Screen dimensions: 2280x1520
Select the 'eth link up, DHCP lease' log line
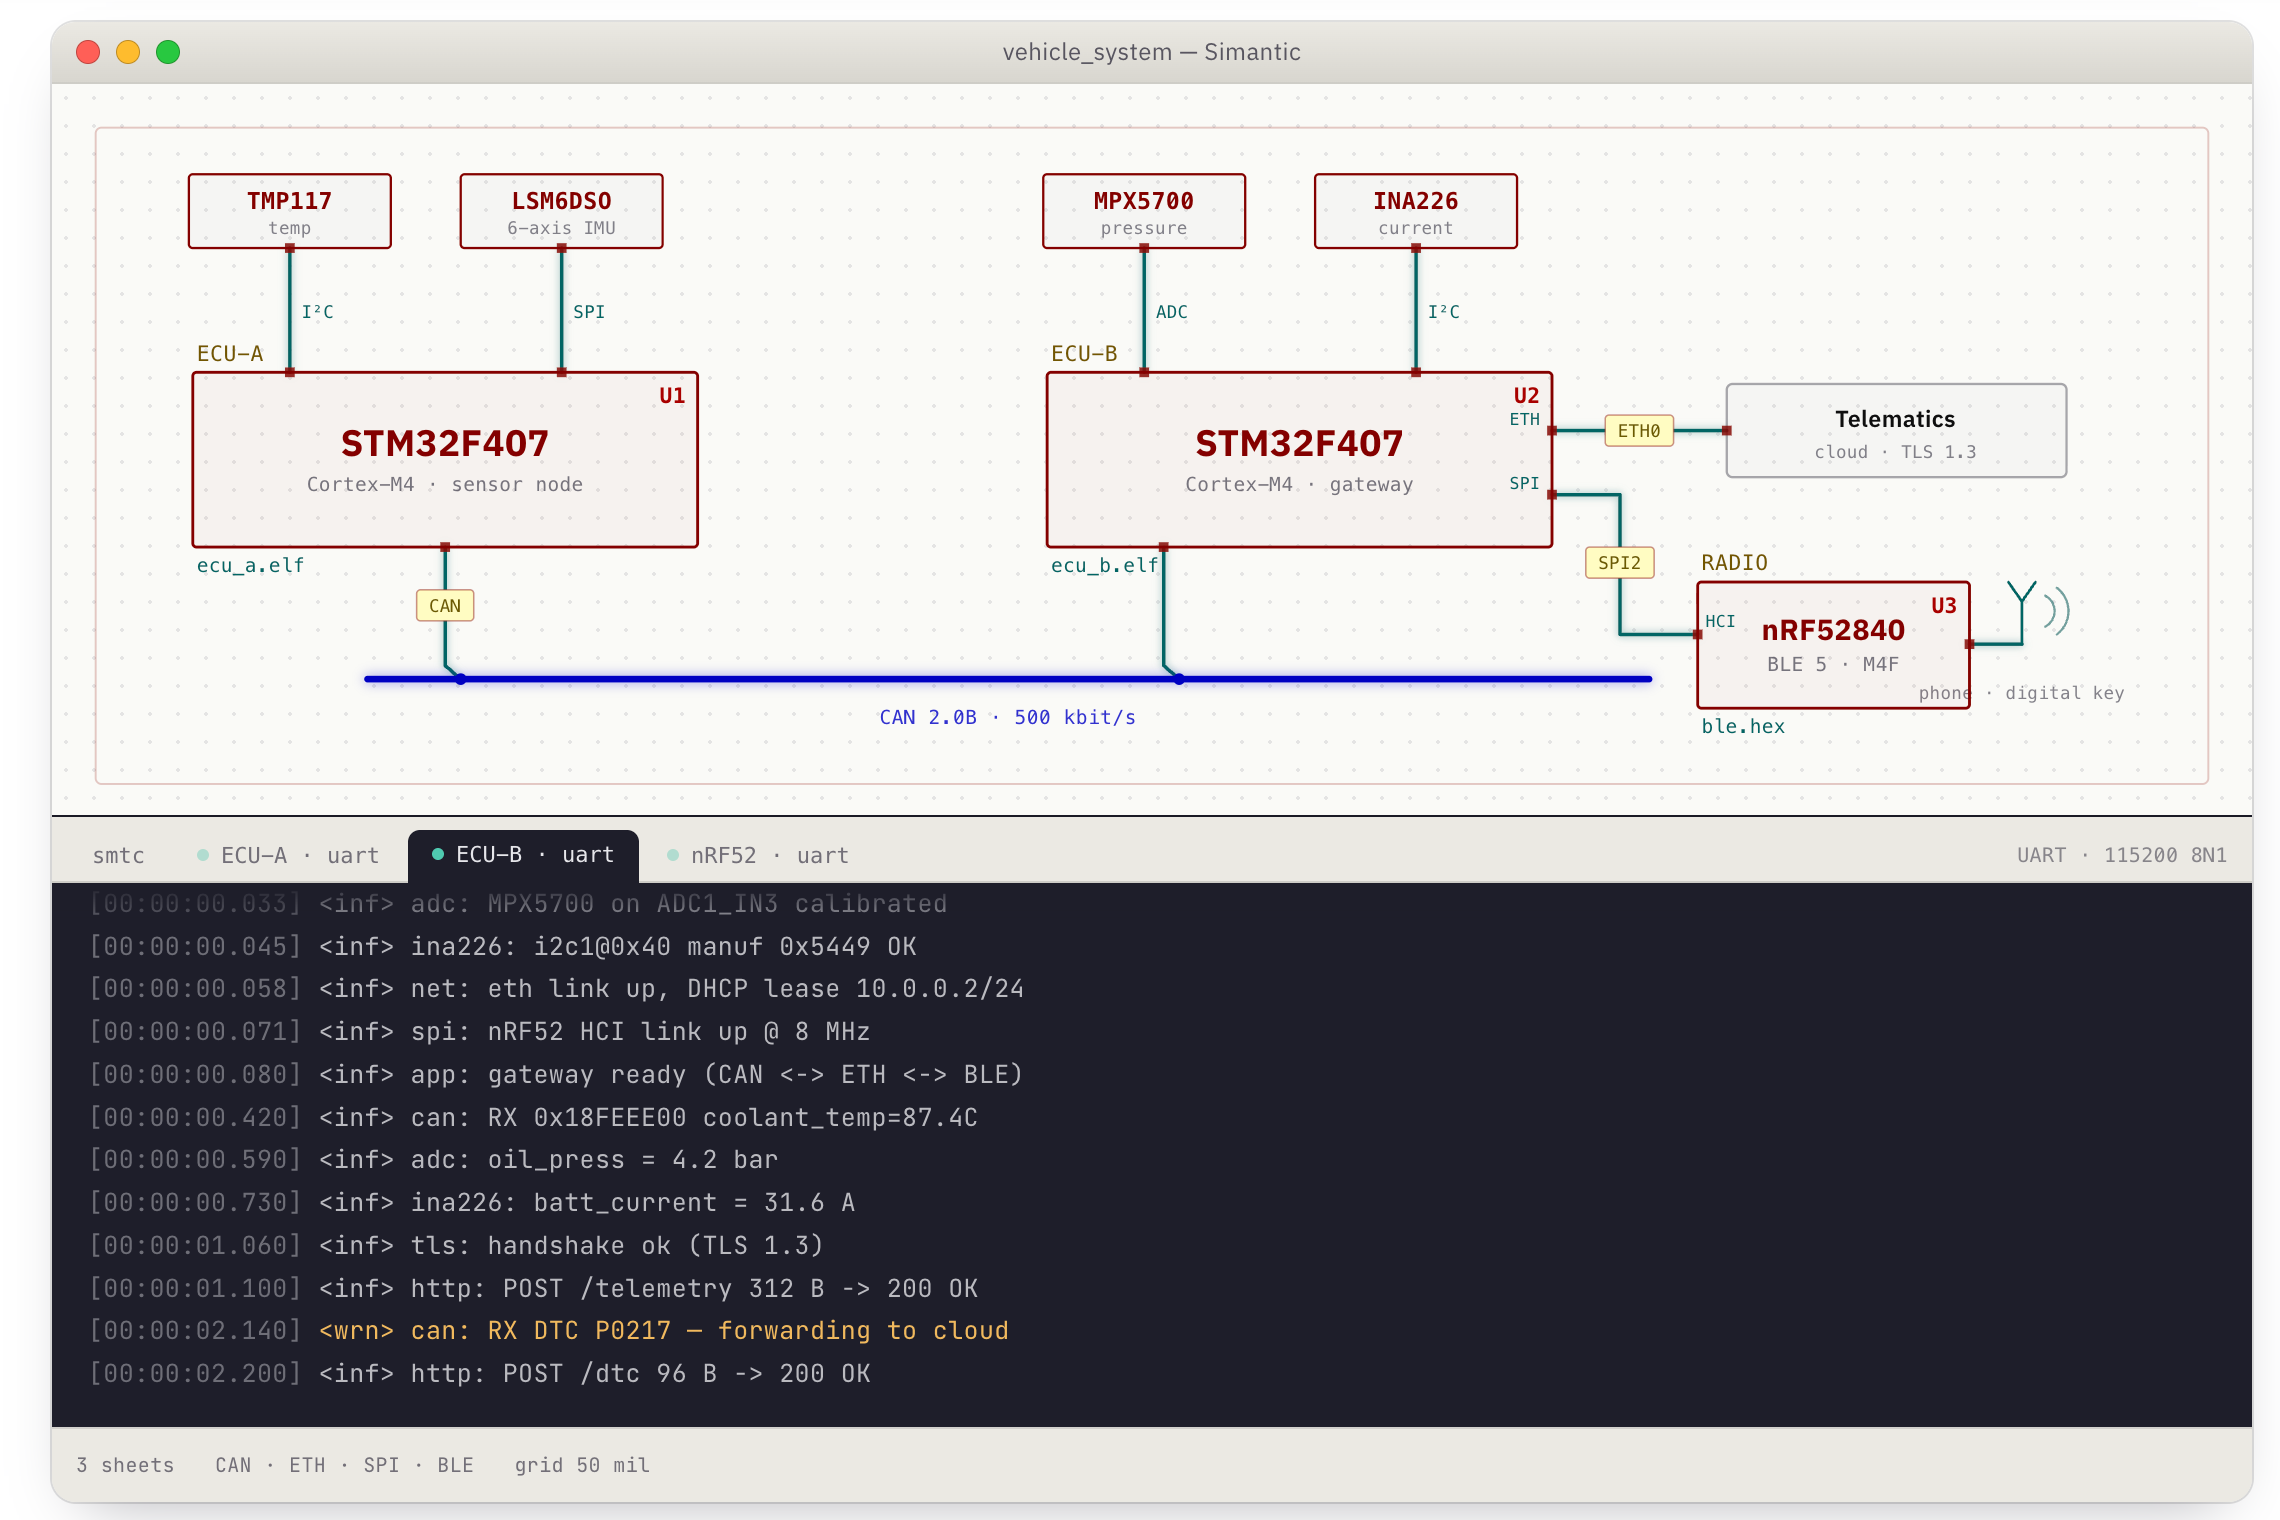[x=557, y=989]
